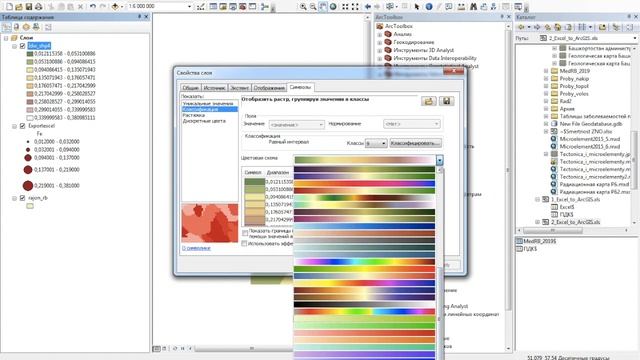Print the map from the toolbar
The image size is (640, 360).
(x=38, y=7)
